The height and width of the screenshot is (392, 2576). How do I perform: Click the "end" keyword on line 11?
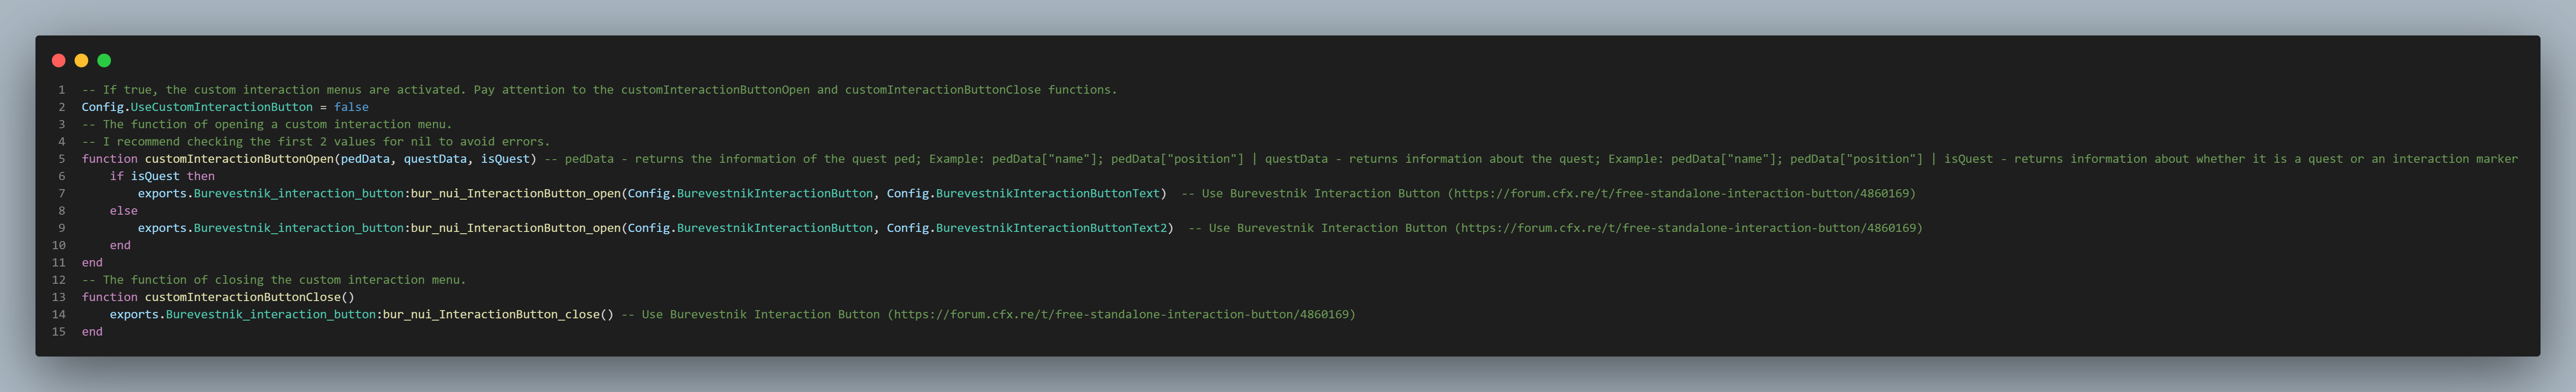coord(92,263)
